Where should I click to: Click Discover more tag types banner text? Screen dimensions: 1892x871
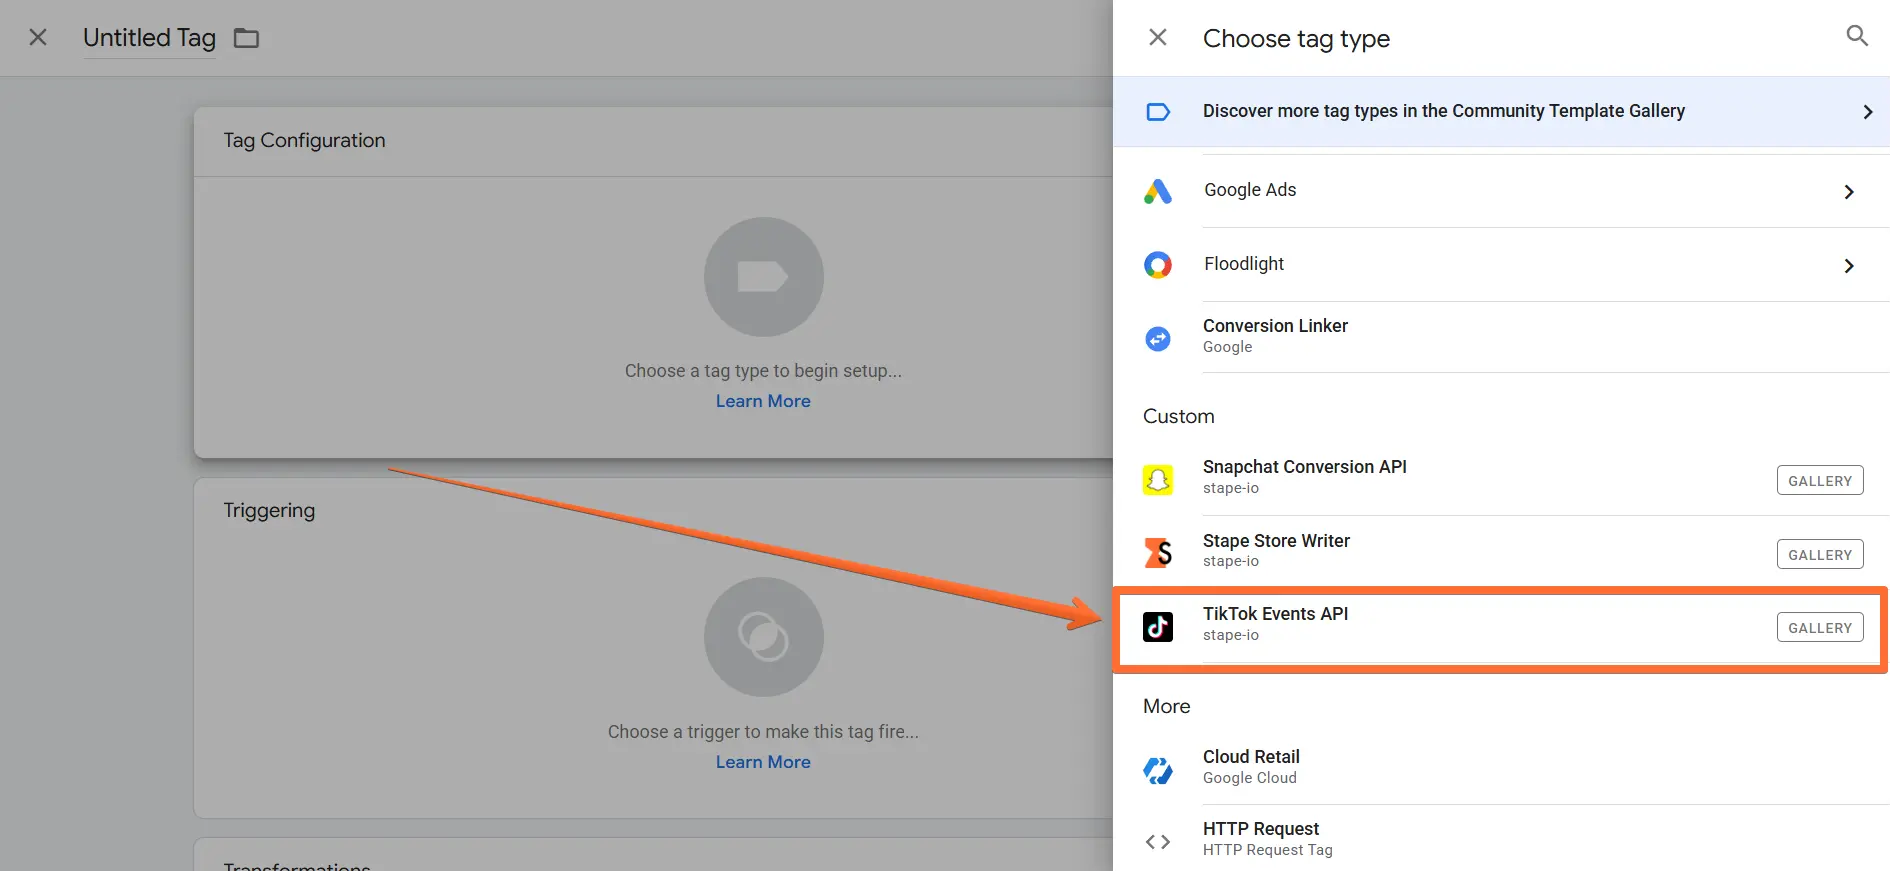(x=1443, y=111)
